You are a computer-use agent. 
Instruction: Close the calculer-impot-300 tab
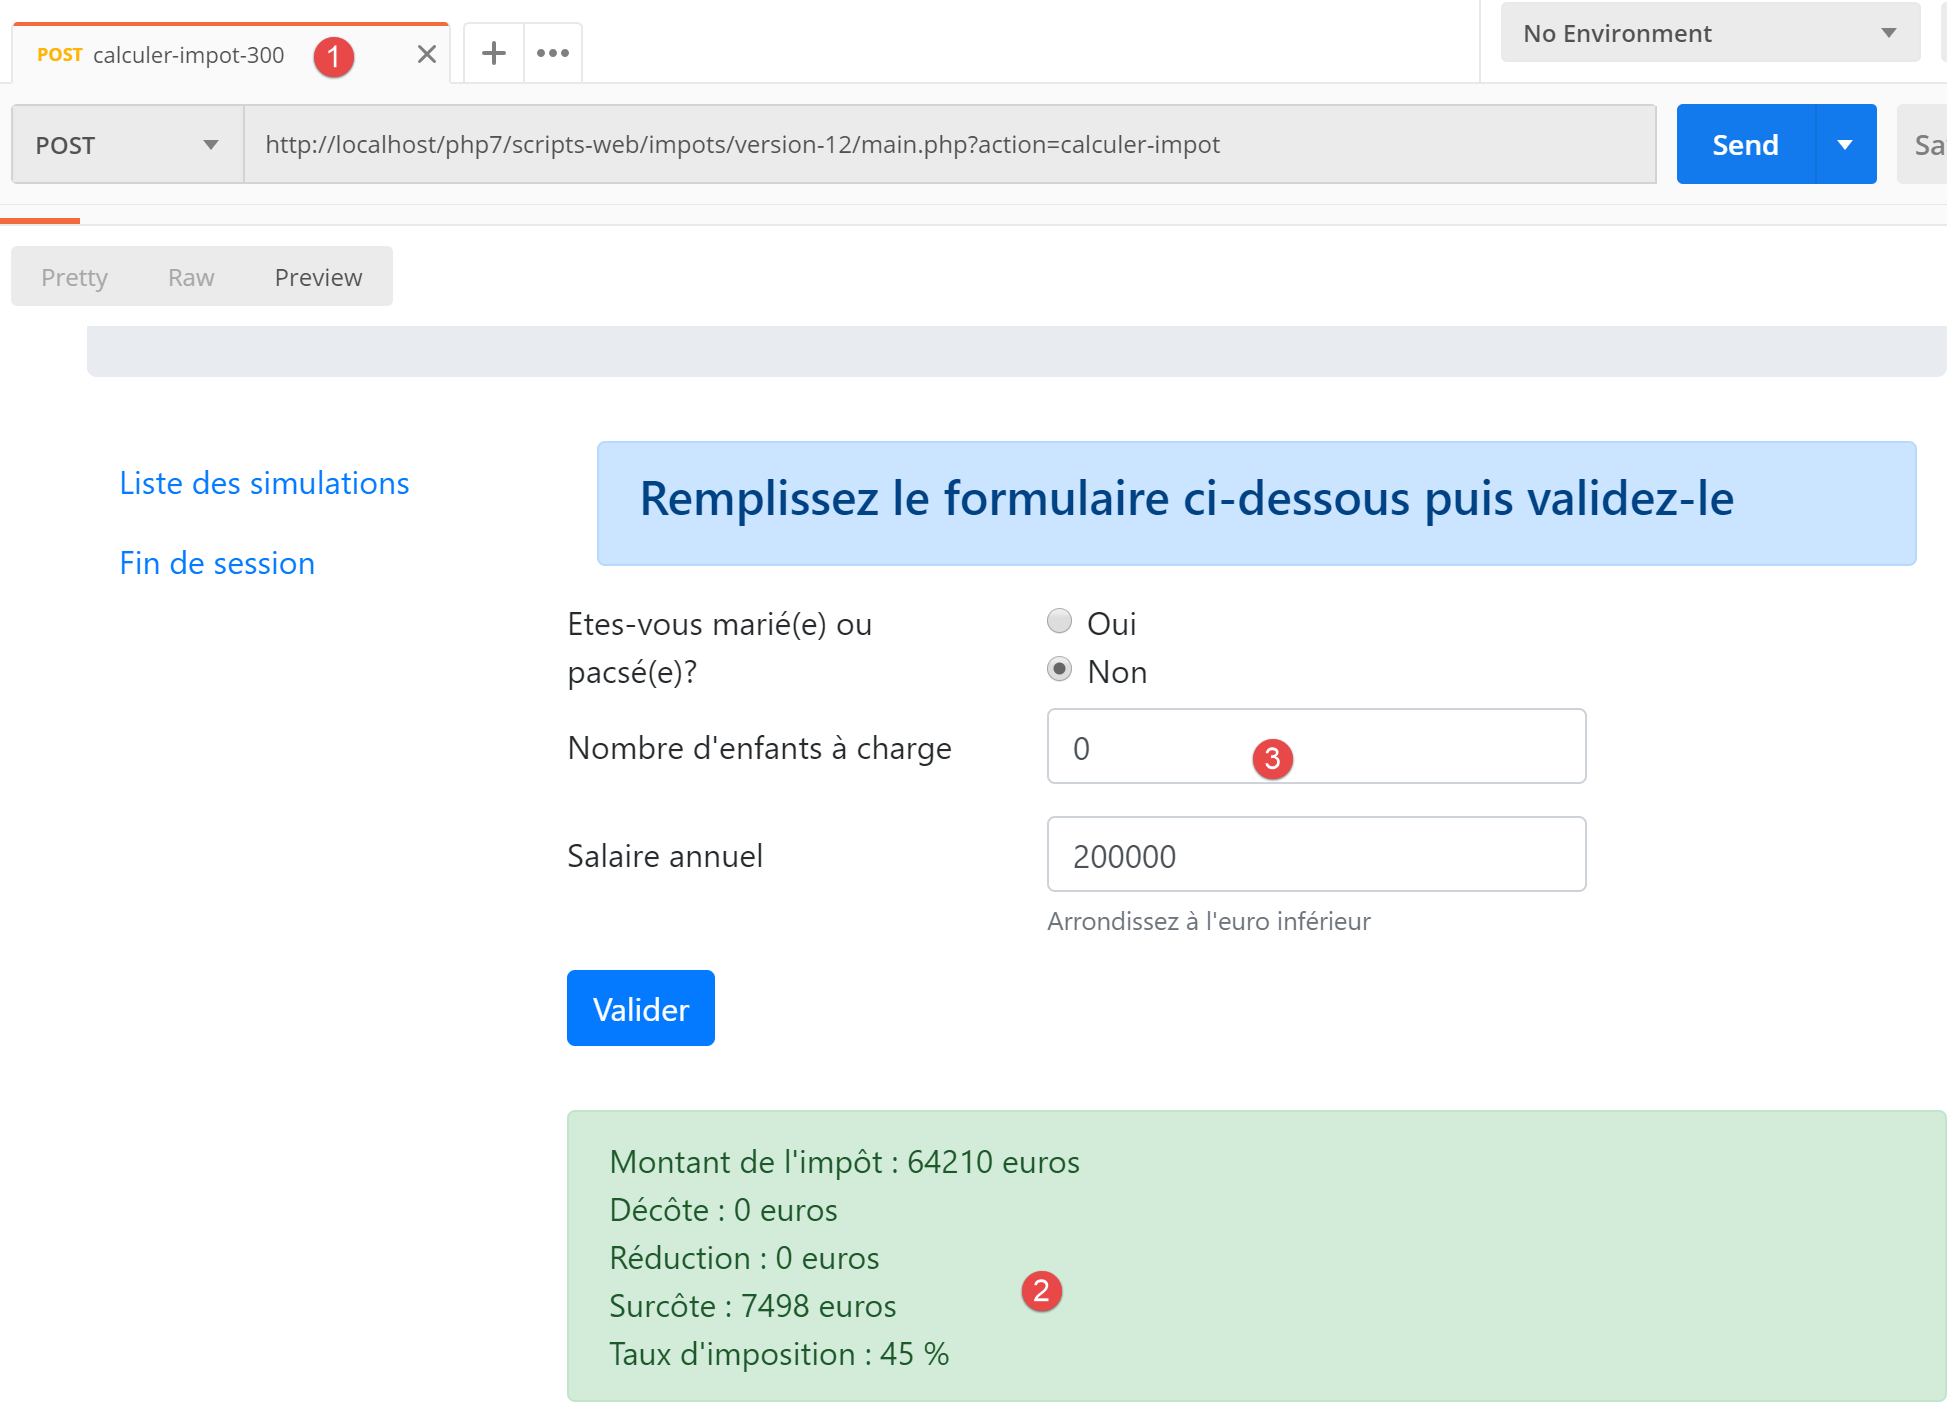tap(427, 54)
